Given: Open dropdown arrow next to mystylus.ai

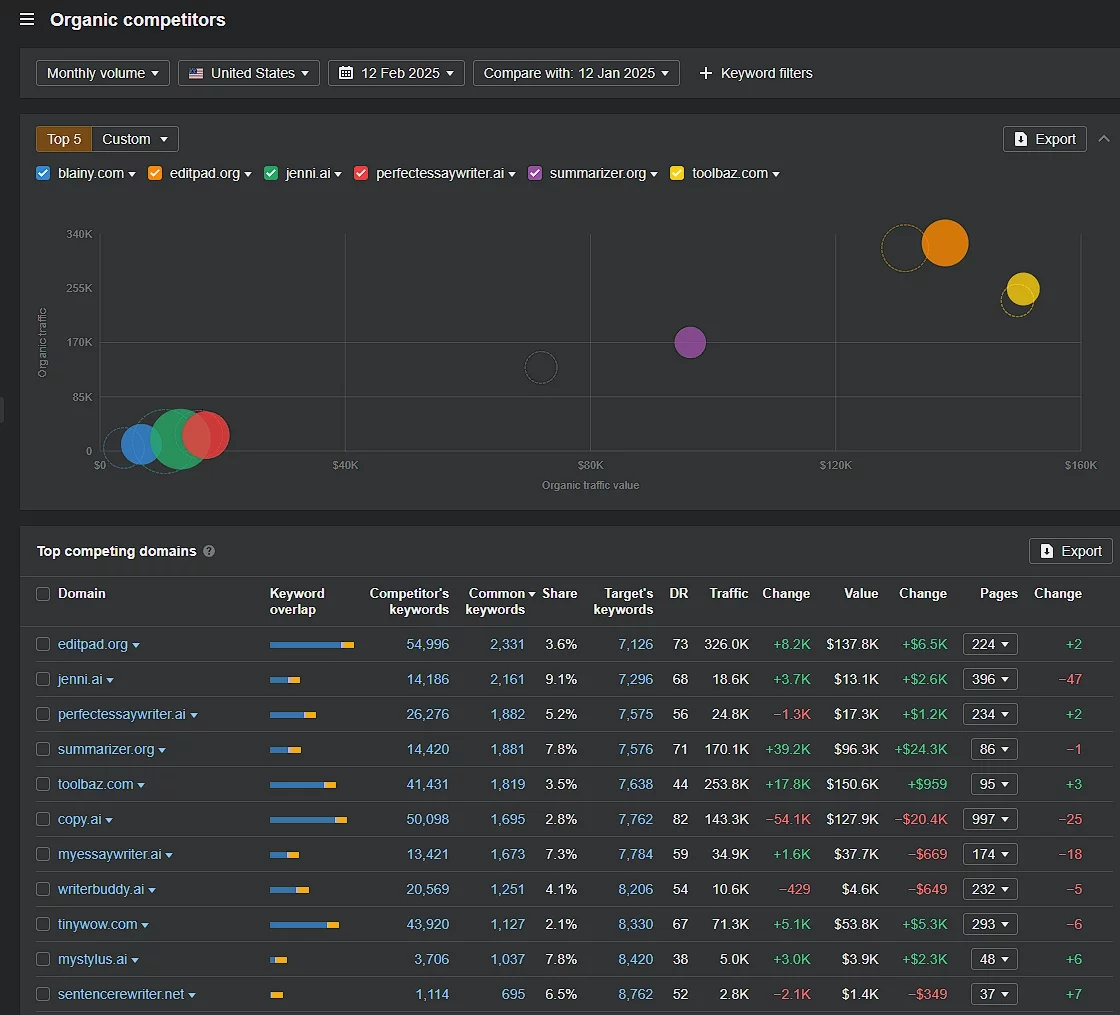Looking at the screenshot, I should [x=135, y=960].
